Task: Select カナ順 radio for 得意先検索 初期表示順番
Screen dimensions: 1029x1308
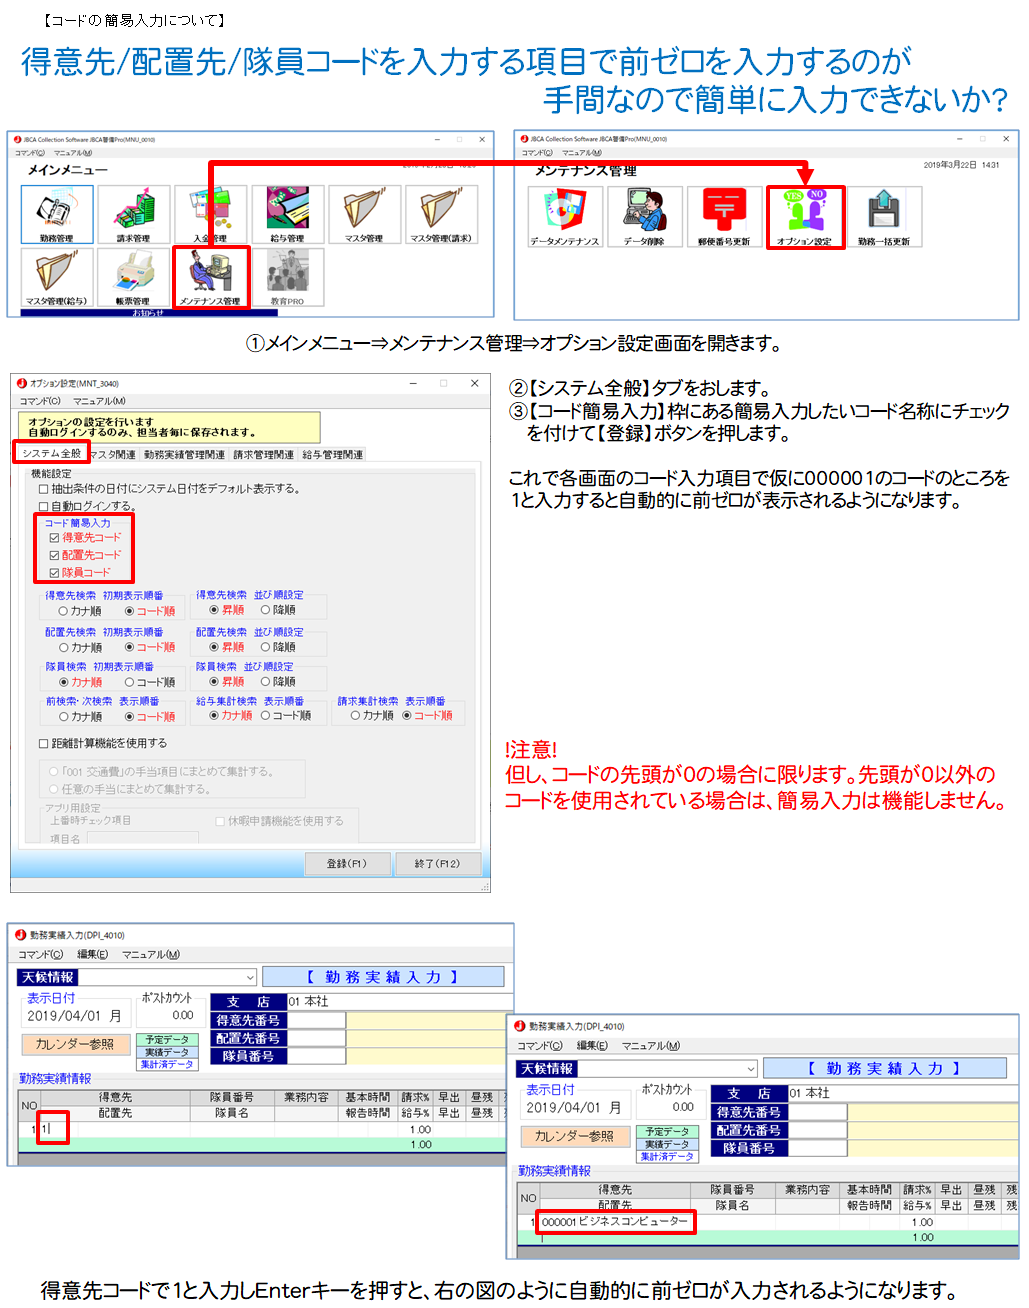Action: [63, 611]
